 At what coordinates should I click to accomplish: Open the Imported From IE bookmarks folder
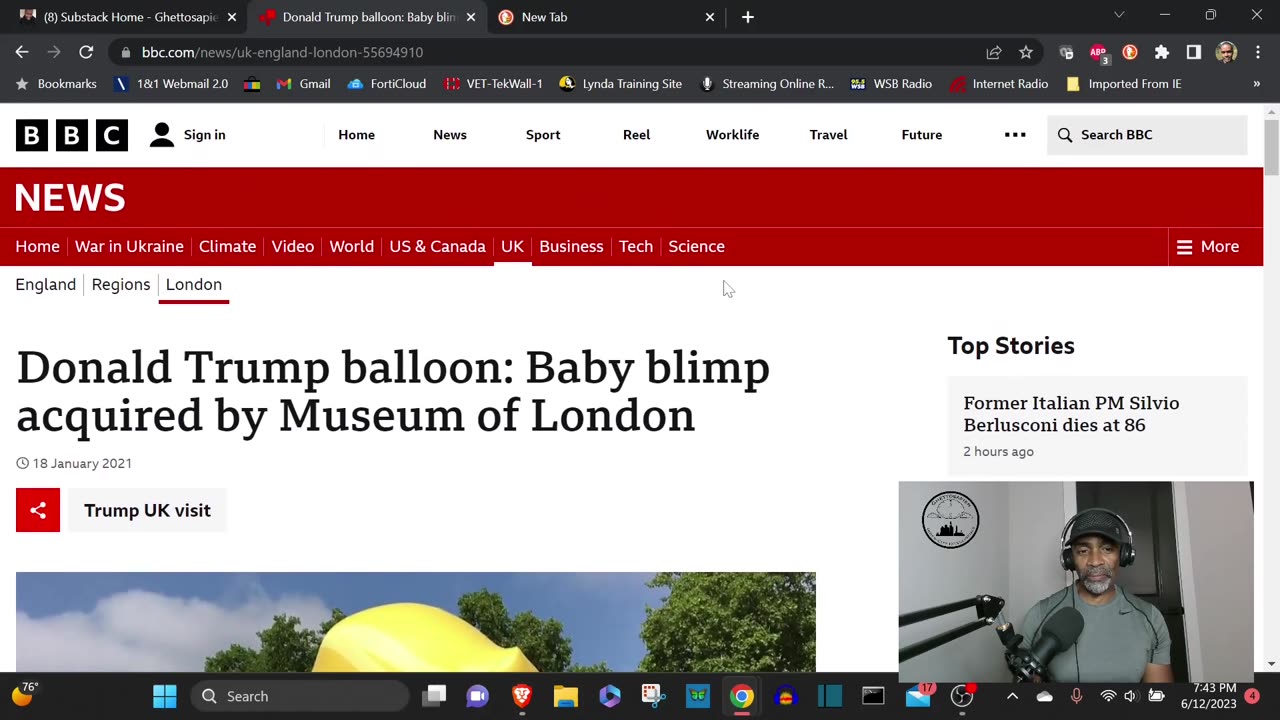(x=1124, y=84)
